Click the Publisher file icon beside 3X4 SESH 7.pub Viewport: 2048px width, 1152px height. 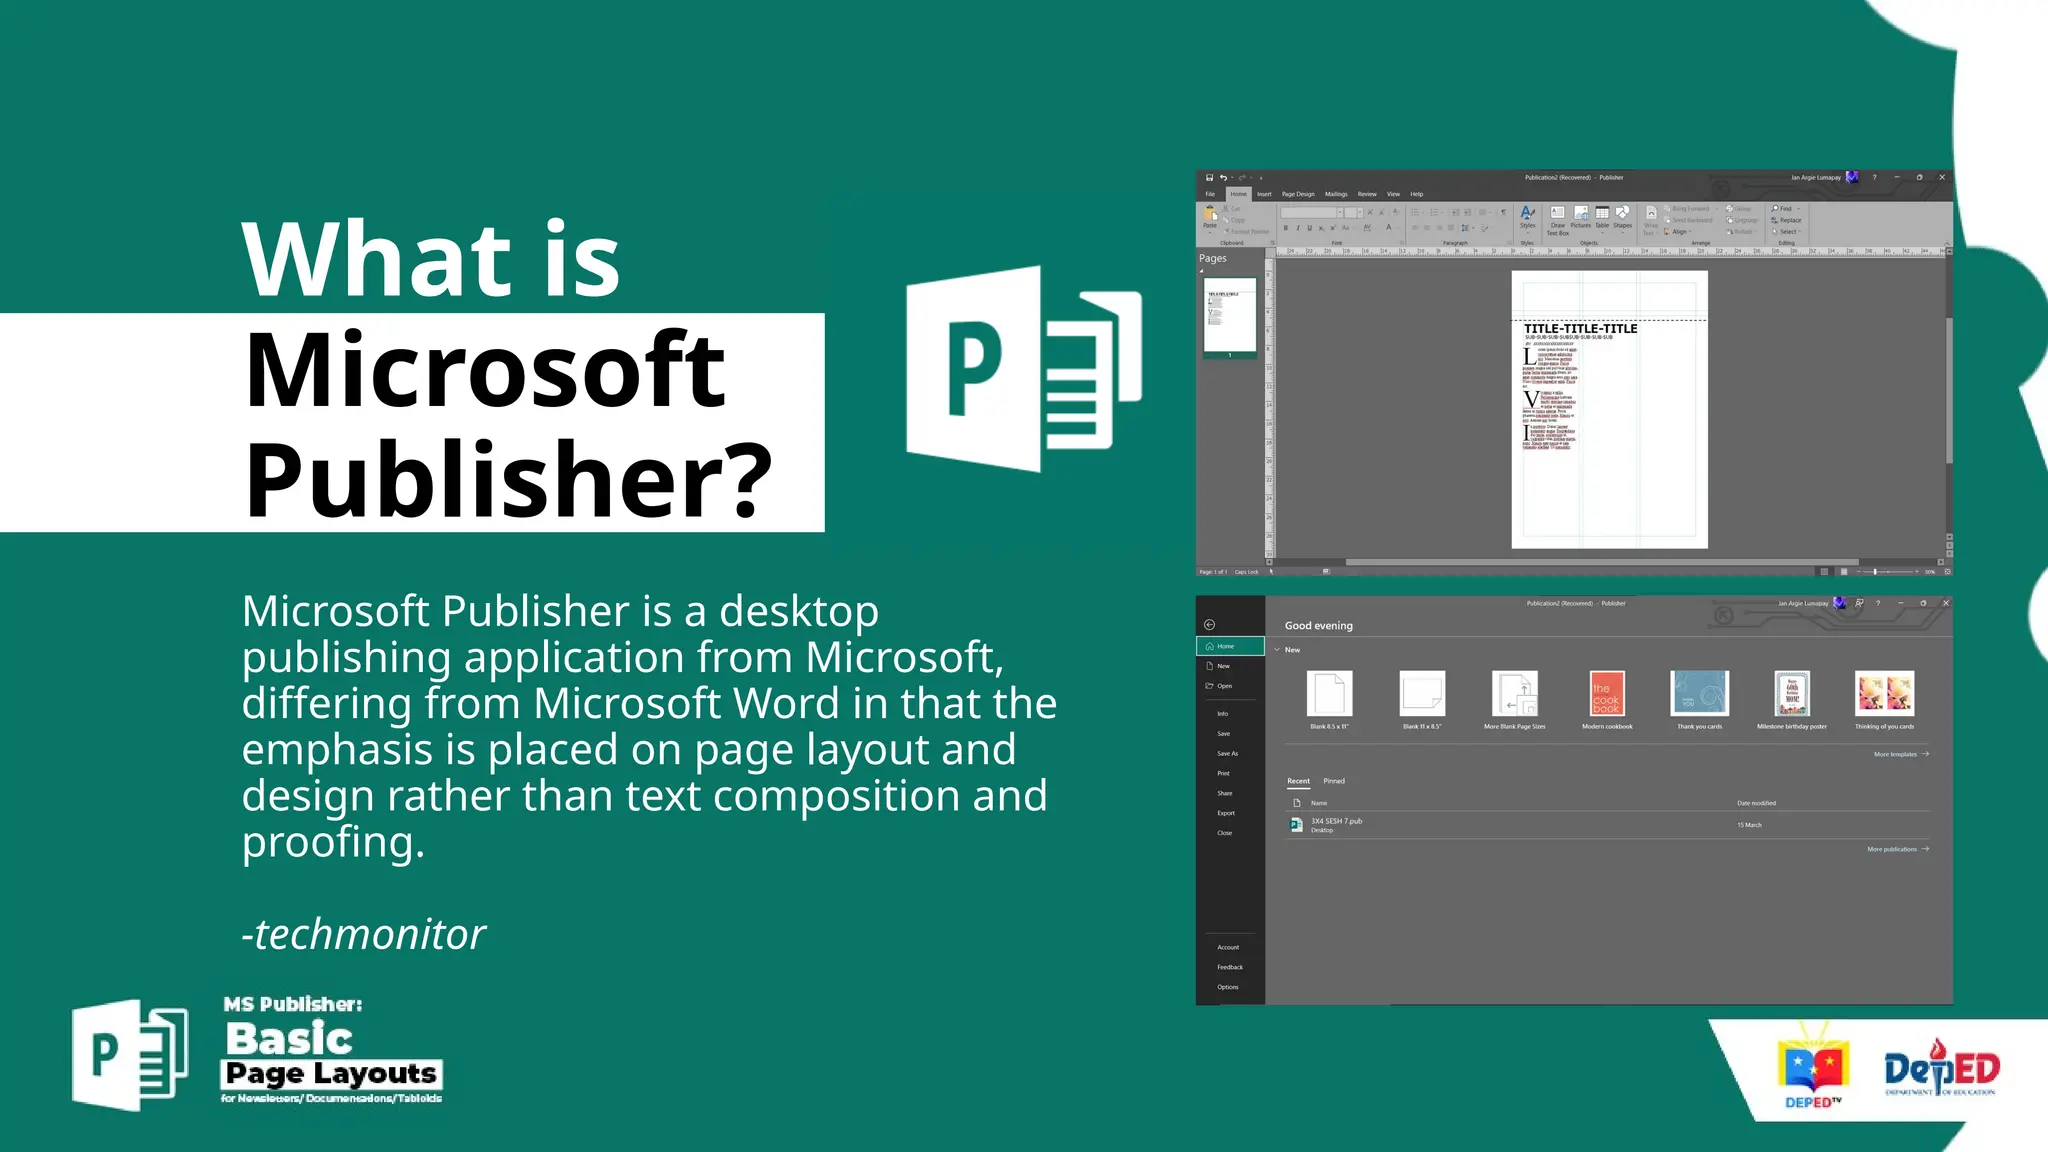[x=1296, y=825]
